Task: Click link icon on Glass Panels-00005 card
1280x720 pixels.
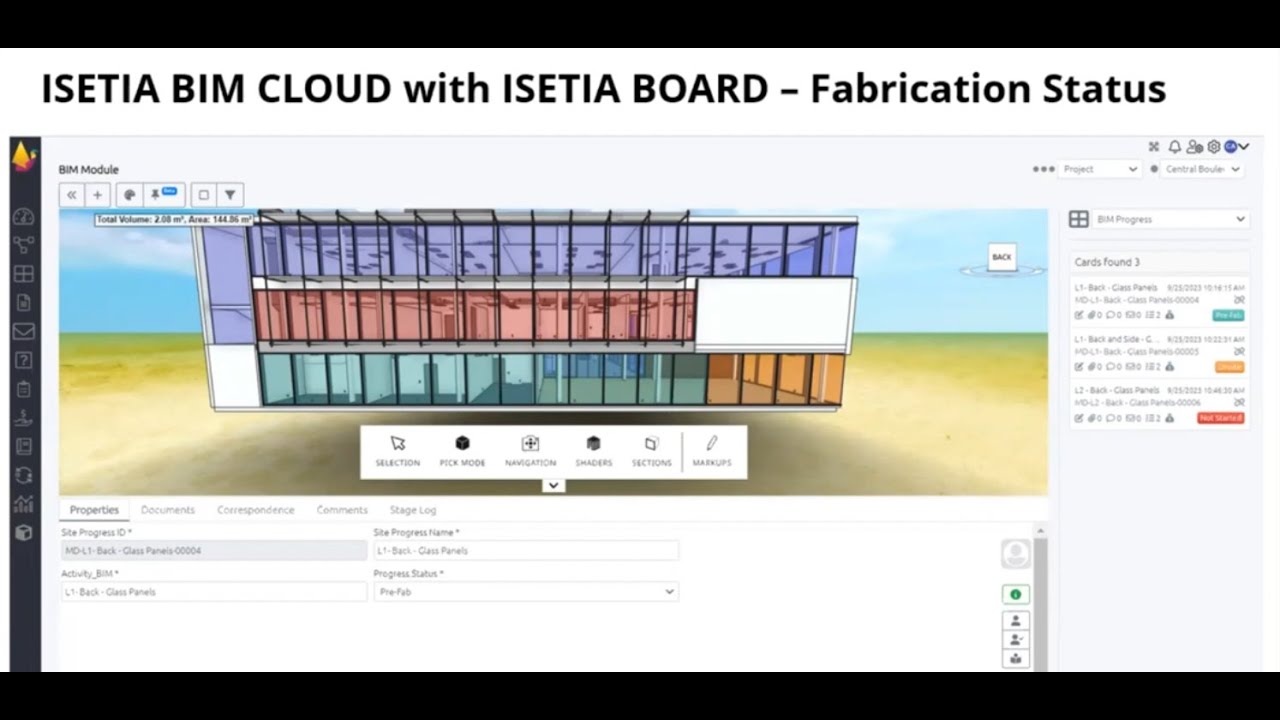Action: (1239, 352)
